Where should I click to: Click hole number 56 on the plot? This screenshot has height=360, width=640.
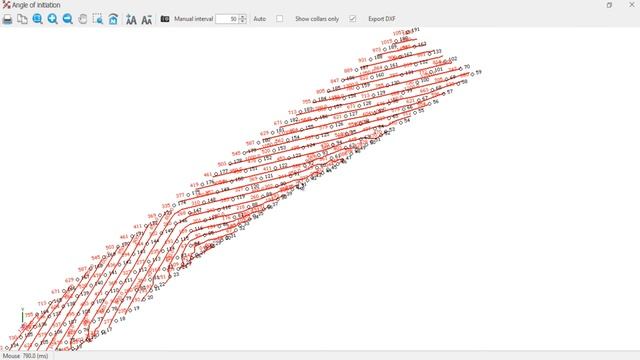(x=436, y=102)
